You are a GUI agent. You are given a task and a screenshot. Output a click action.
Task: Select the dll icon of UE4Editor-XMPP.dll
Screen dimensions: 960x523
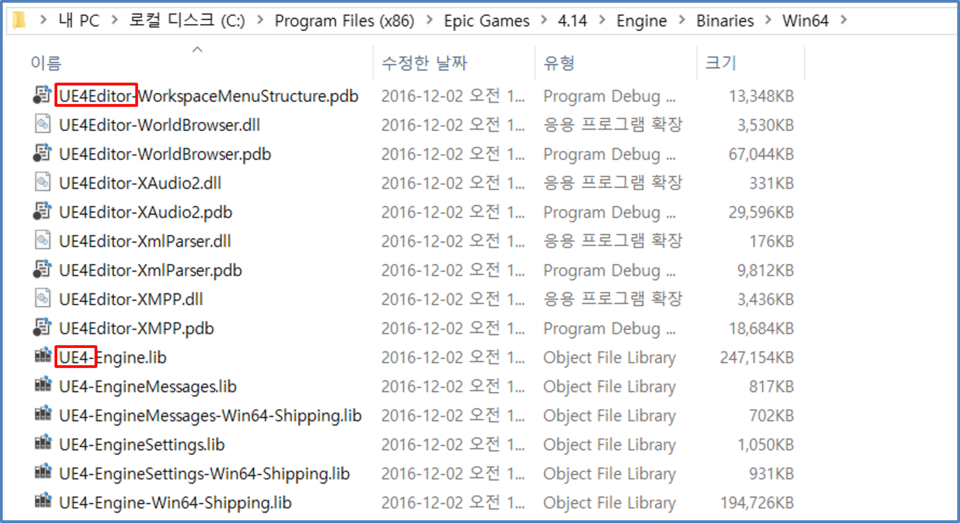42,299
